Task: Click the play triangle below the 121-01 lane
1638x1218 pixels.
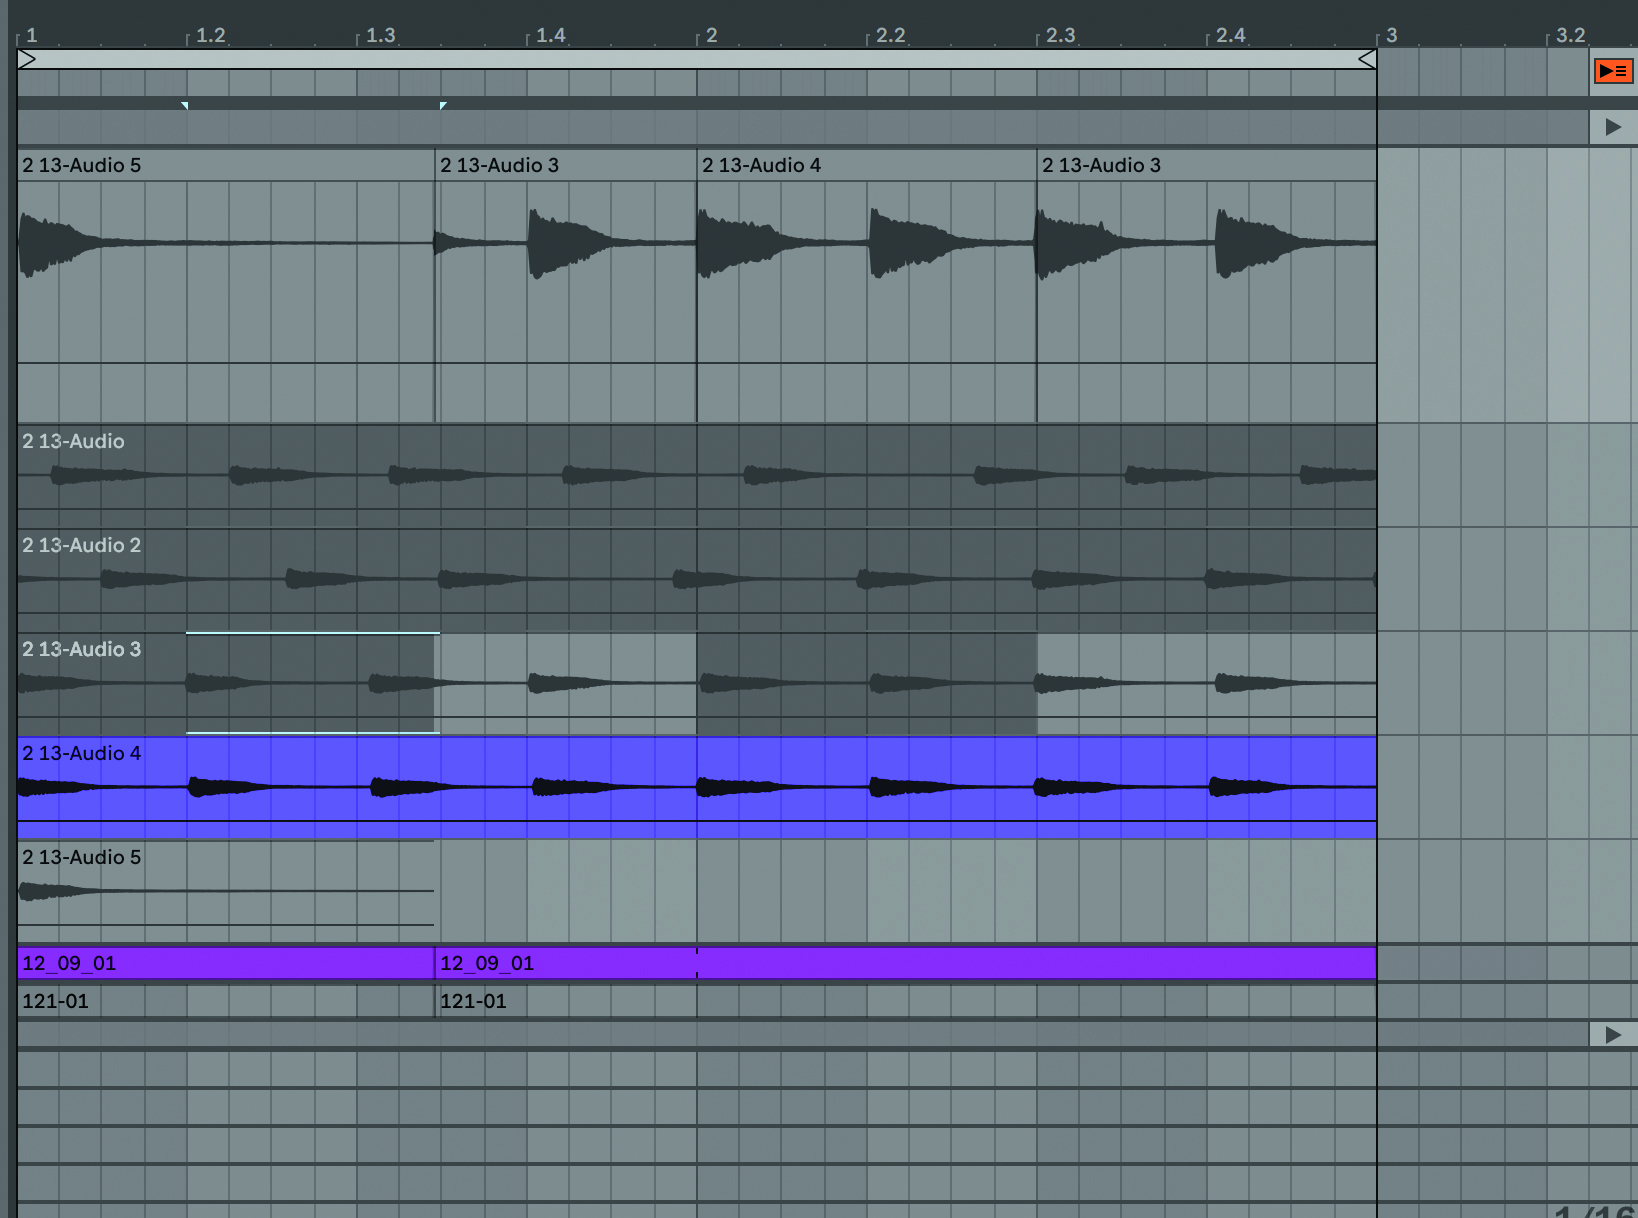Action: [x=1613, y=1035]
